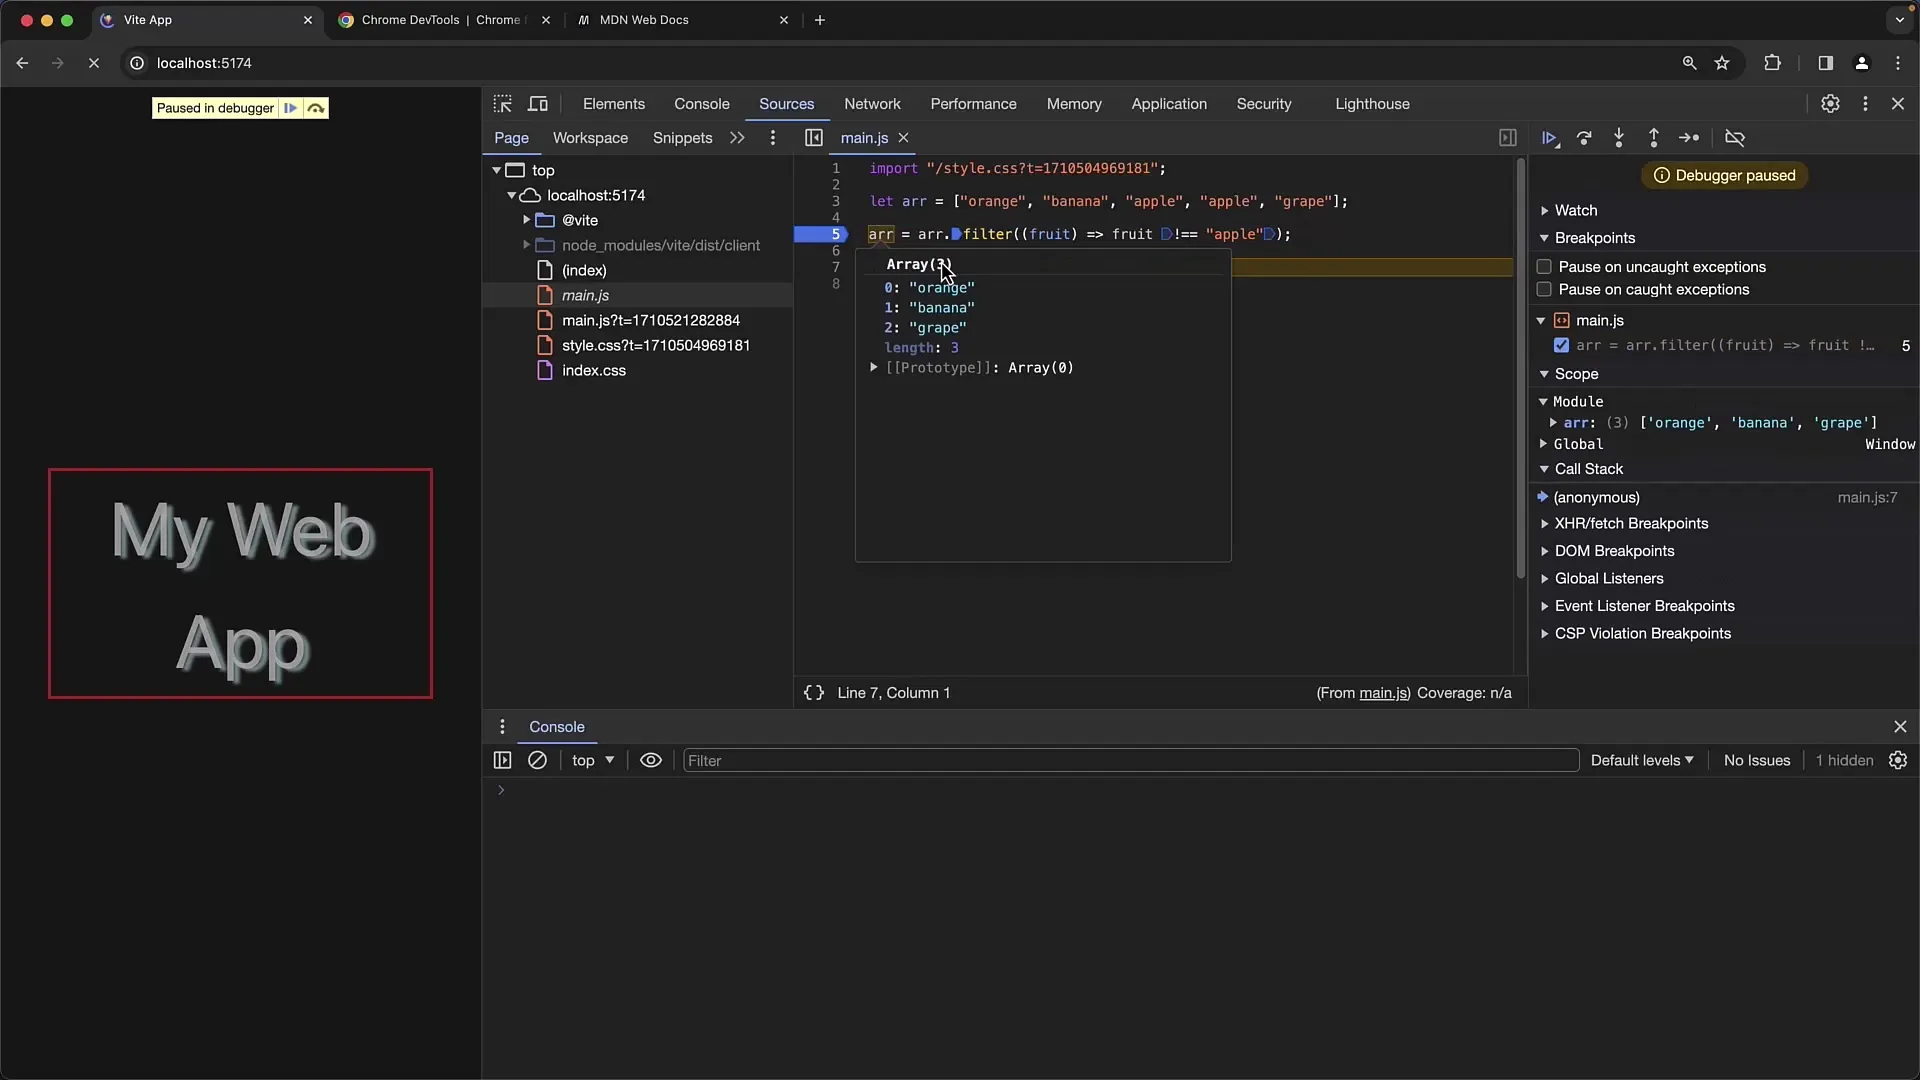Focus the console Filter input

click(1130, 761)
